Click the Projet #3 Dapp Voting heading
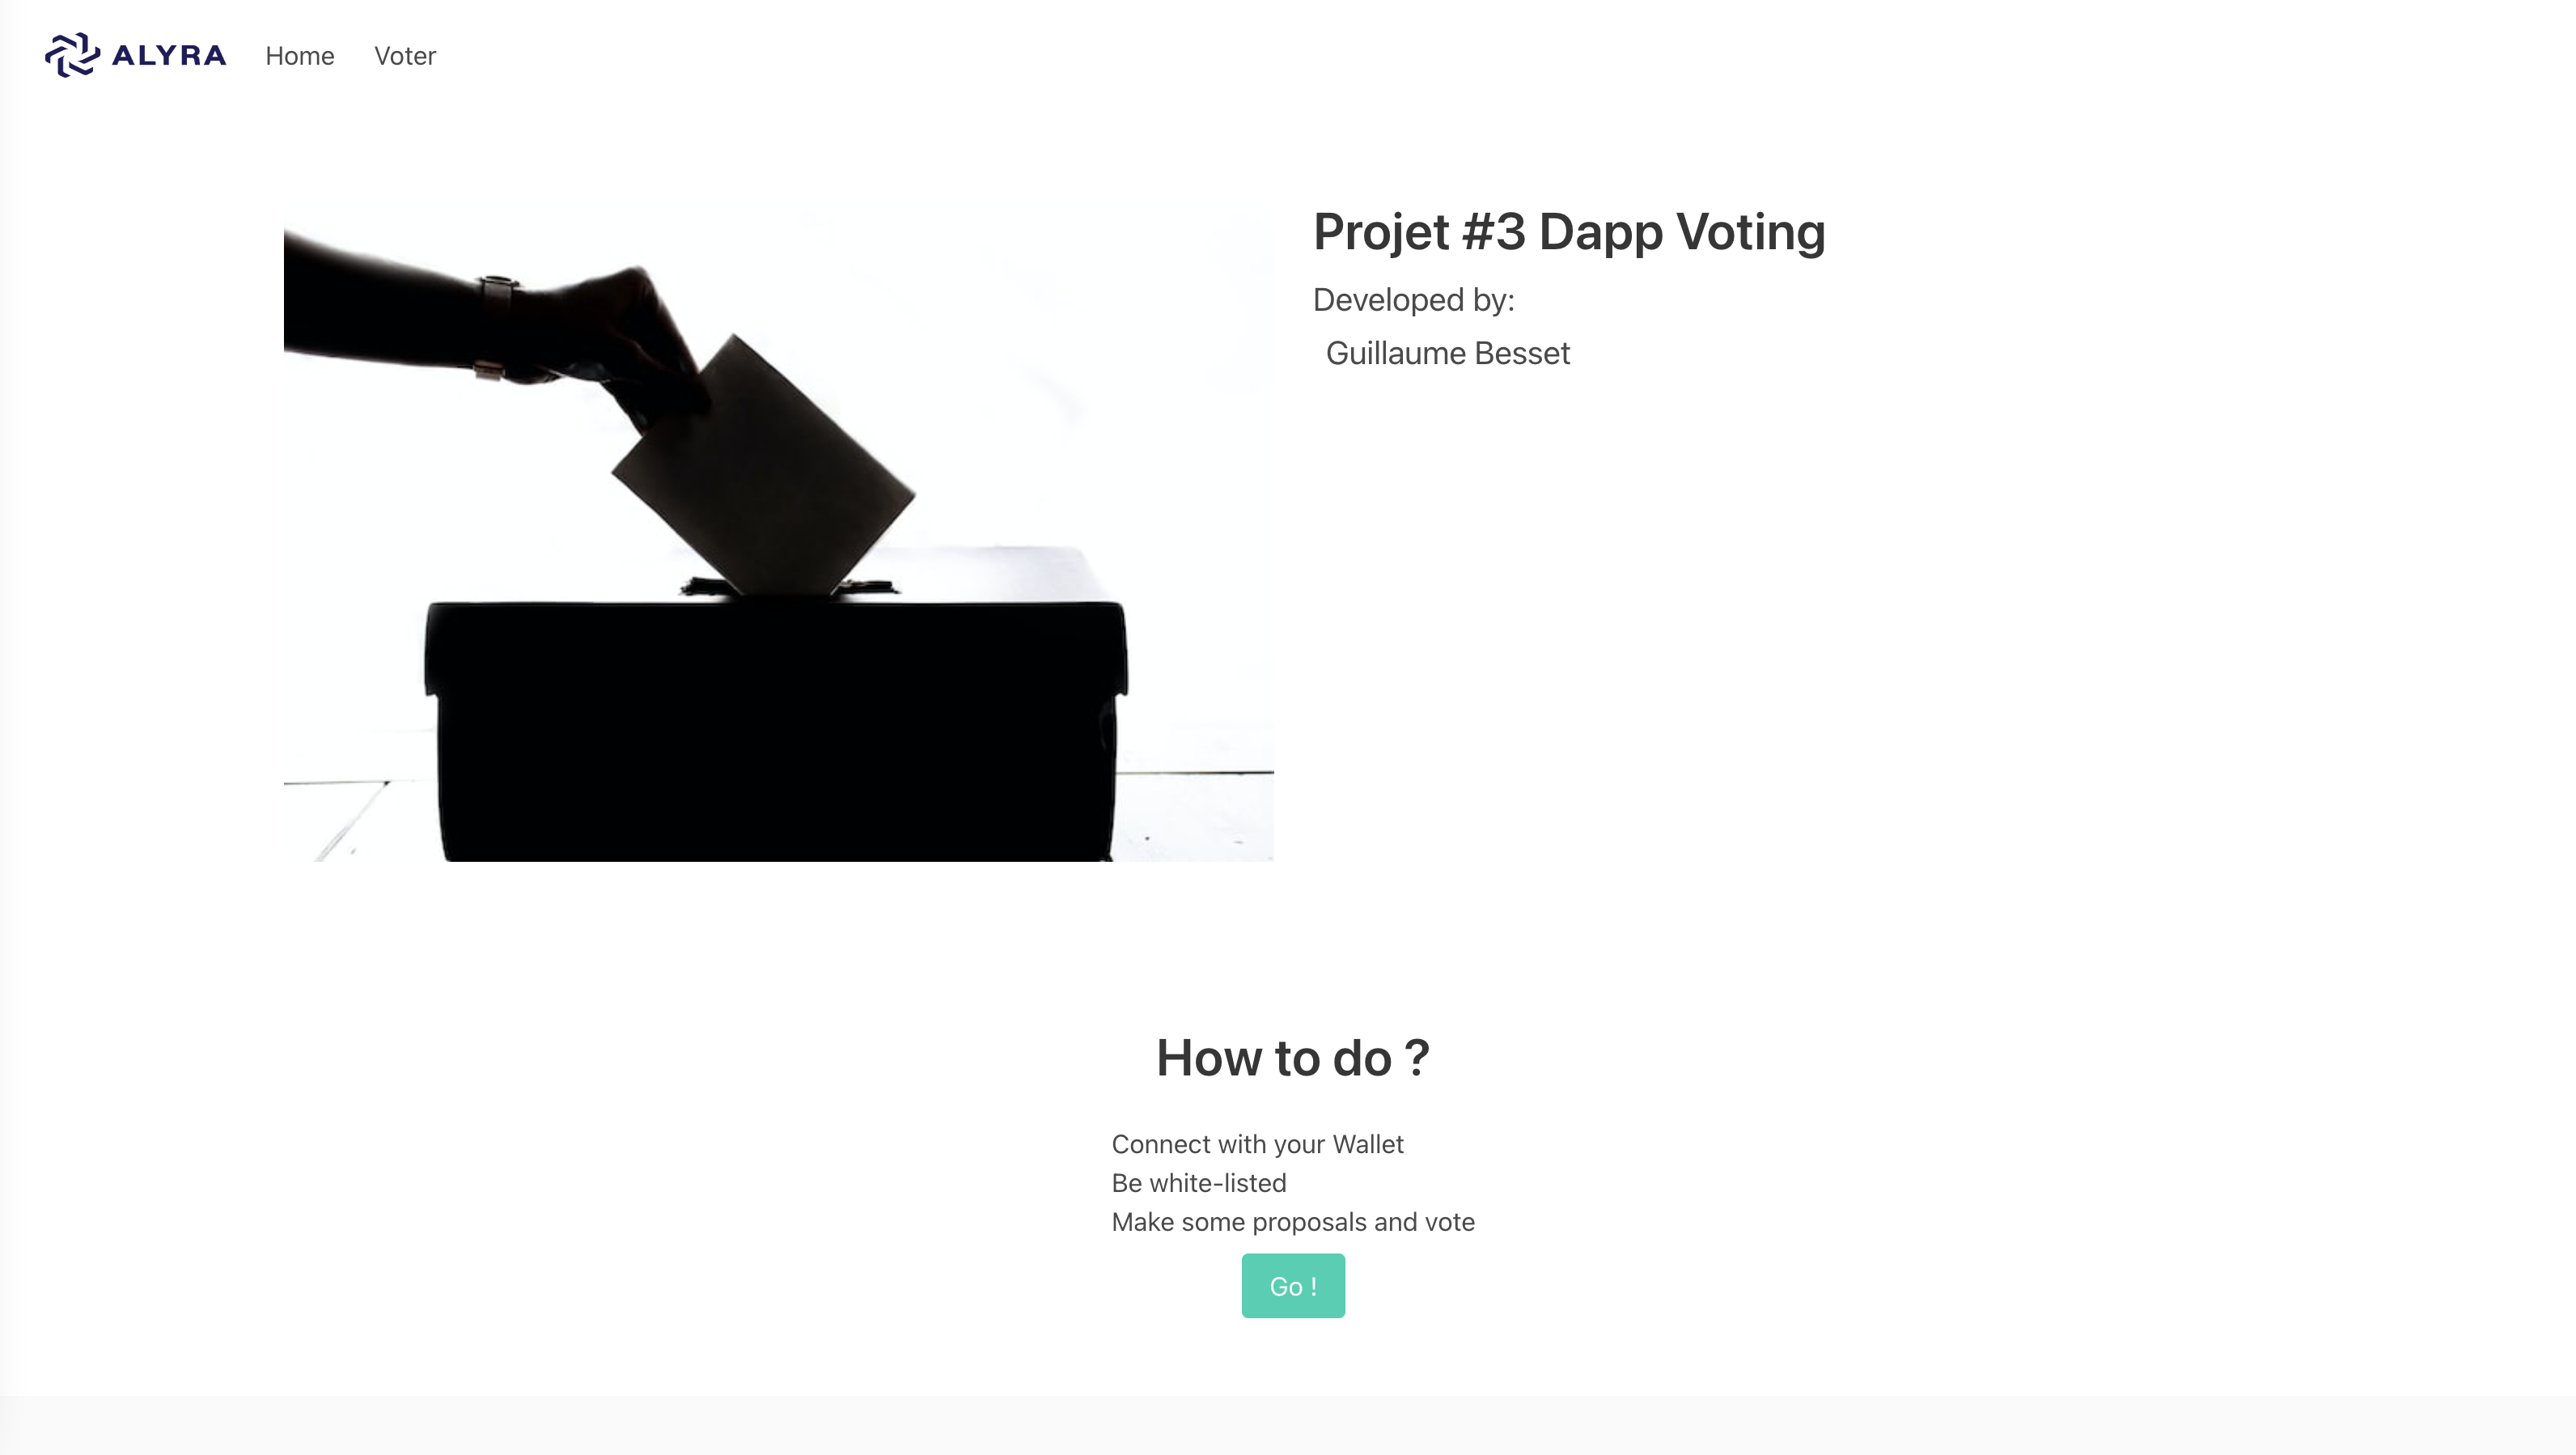 (1568, 232)
